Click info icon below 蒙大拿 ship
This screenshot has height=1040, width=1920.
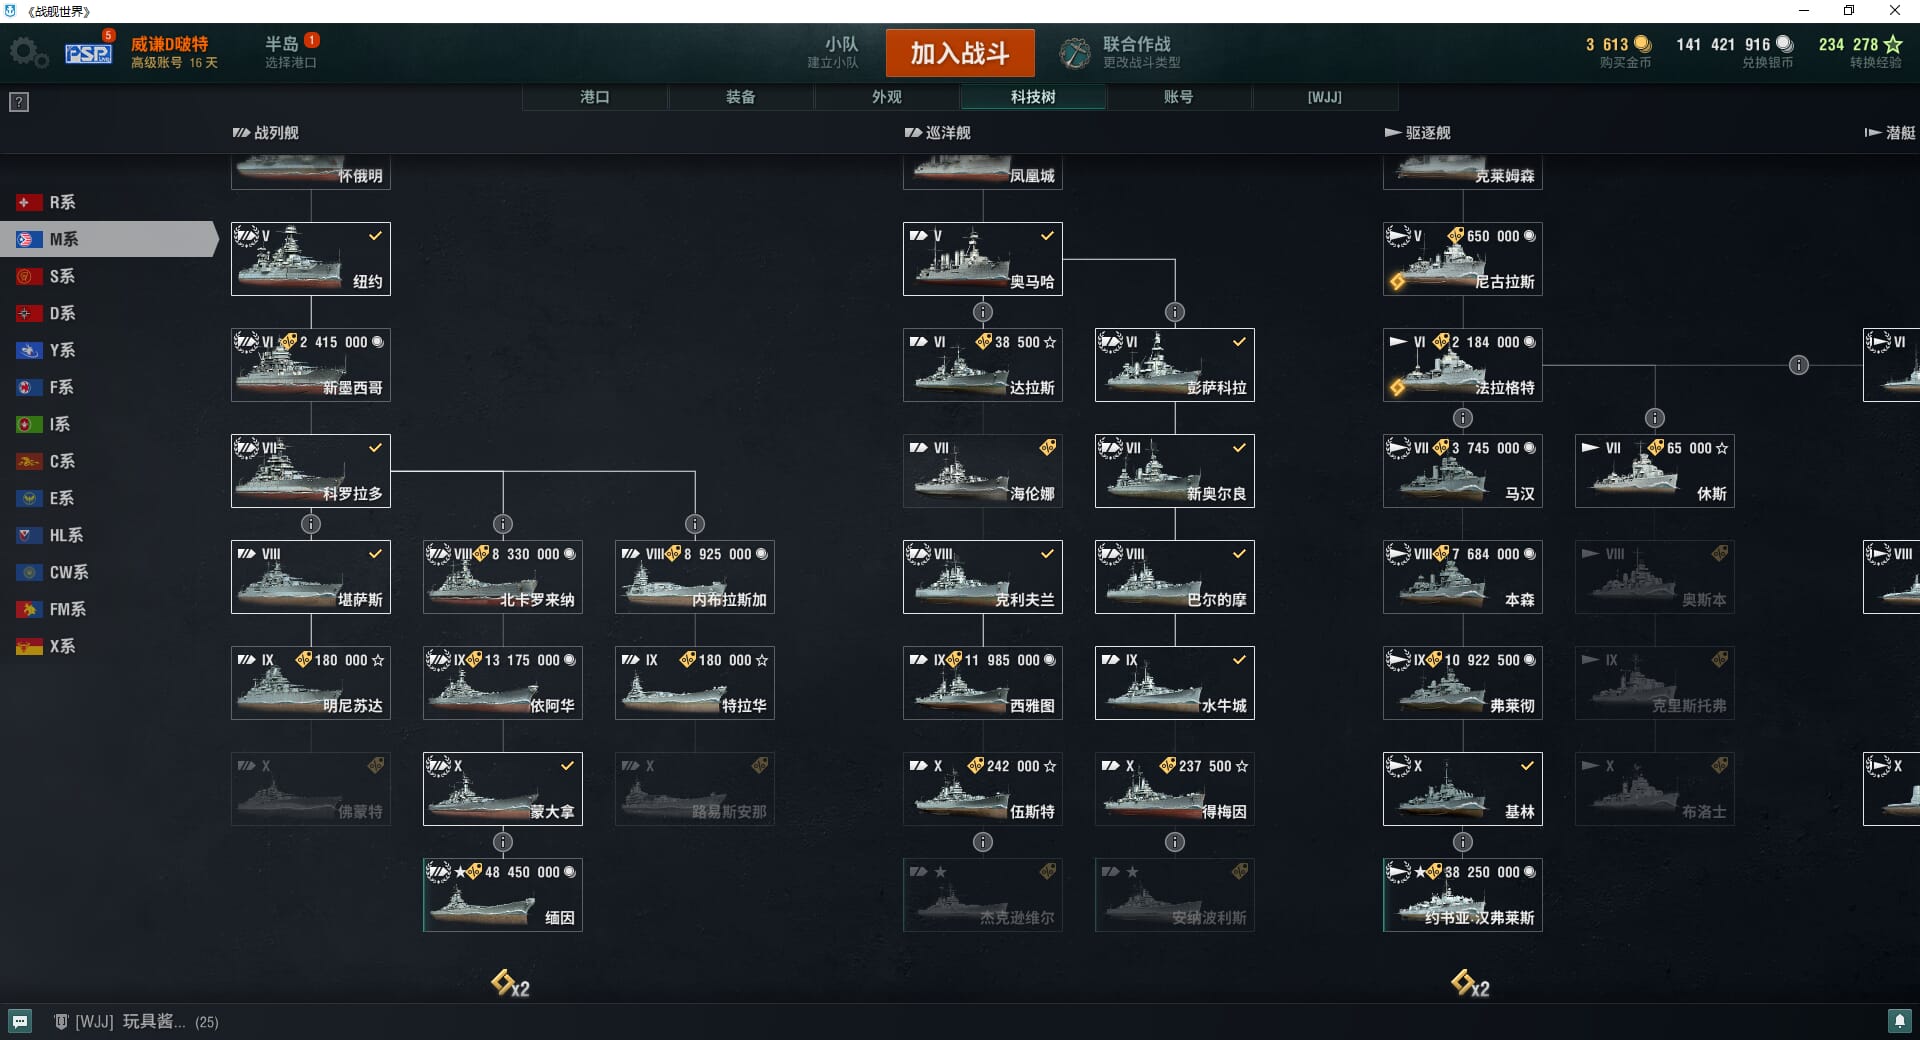[503, 842]
